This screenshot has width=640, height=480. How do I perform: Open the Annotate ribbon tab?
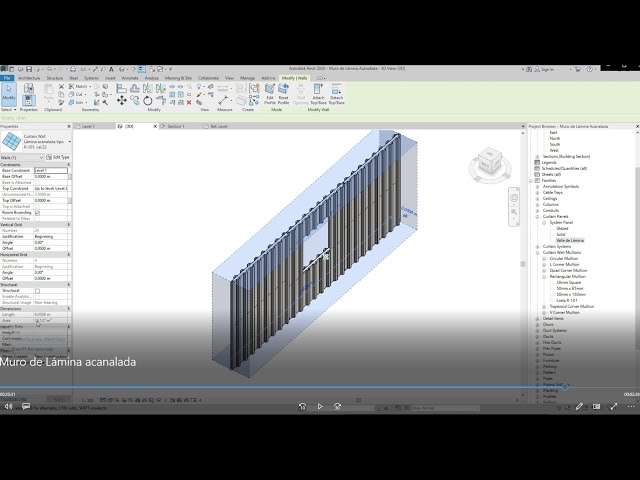pos(130,78)
